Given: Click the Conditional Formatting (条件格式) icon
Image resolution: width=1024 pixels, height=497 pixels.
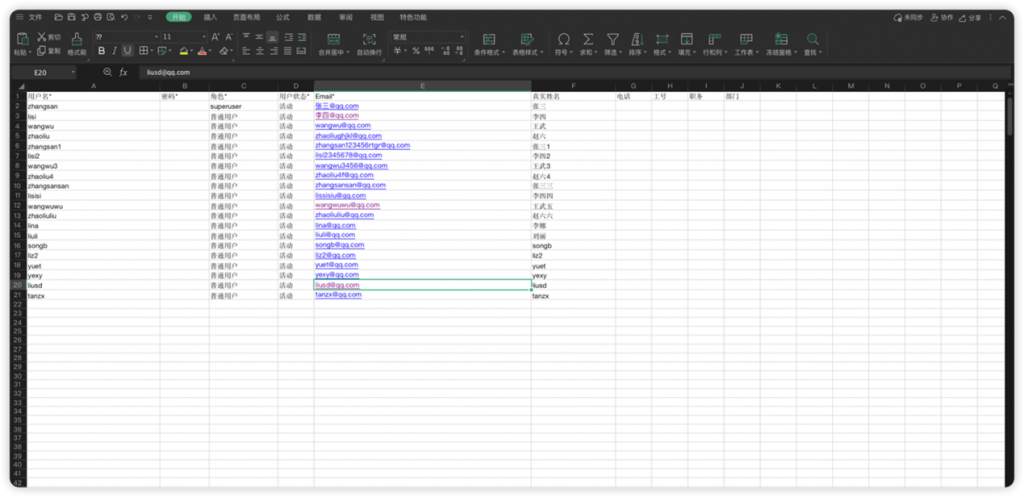Looking at the screenshot, I should tap(489, 39).
